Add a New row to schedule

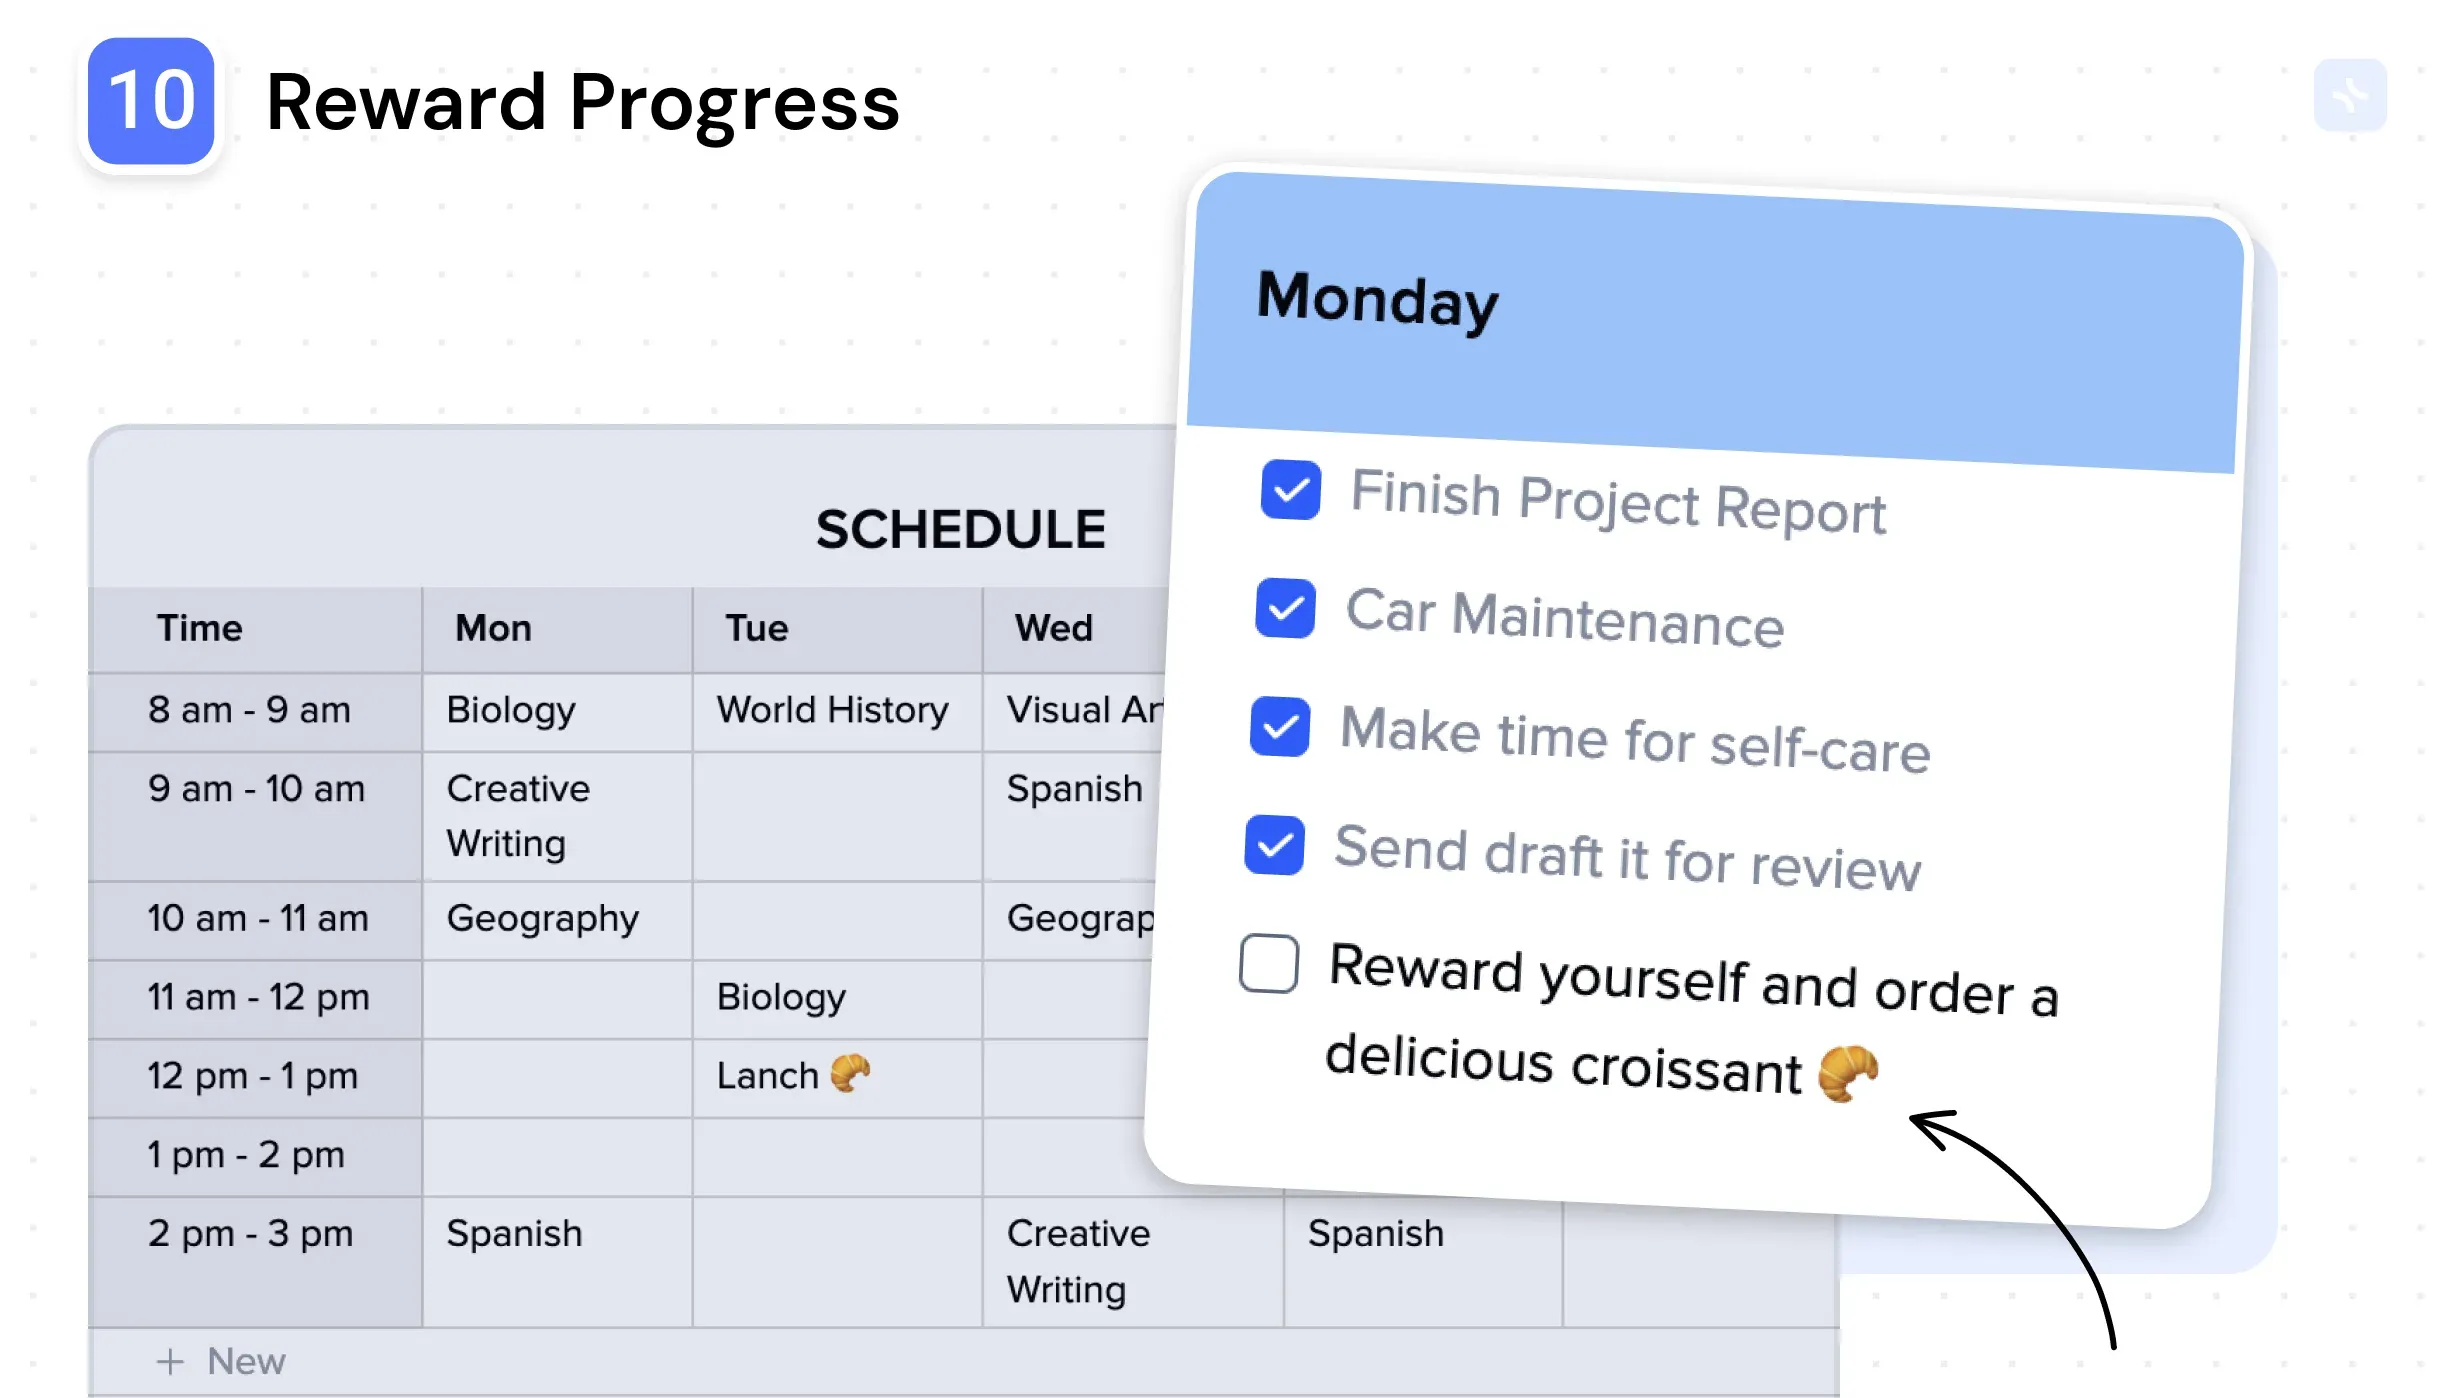(221, 1361)
